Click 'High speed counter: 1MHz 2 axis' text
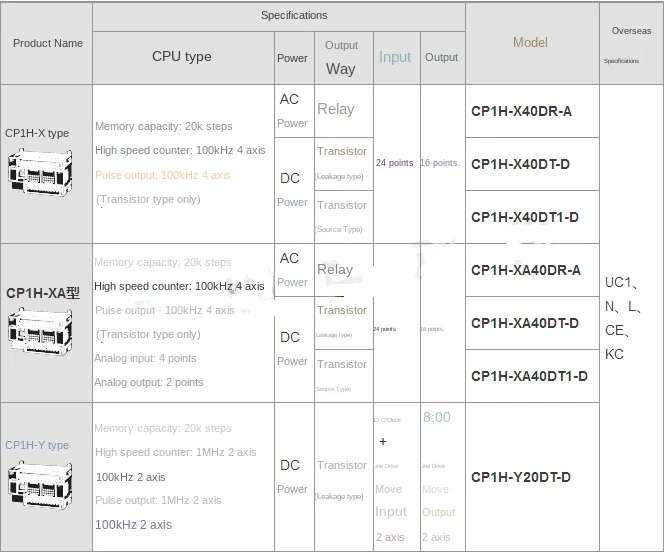This screenshot has height=553, width=665. tap(176, 452)
